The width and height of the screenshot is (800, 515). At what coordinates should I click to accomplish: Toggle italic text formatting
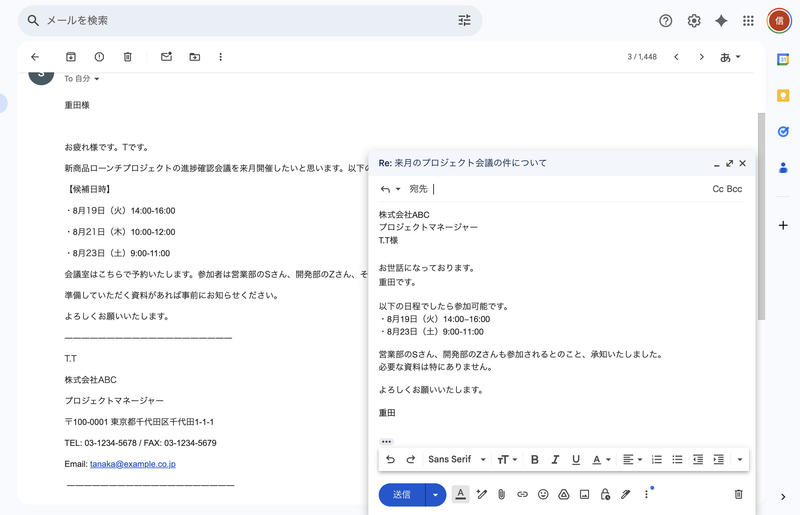coord(555,460)
